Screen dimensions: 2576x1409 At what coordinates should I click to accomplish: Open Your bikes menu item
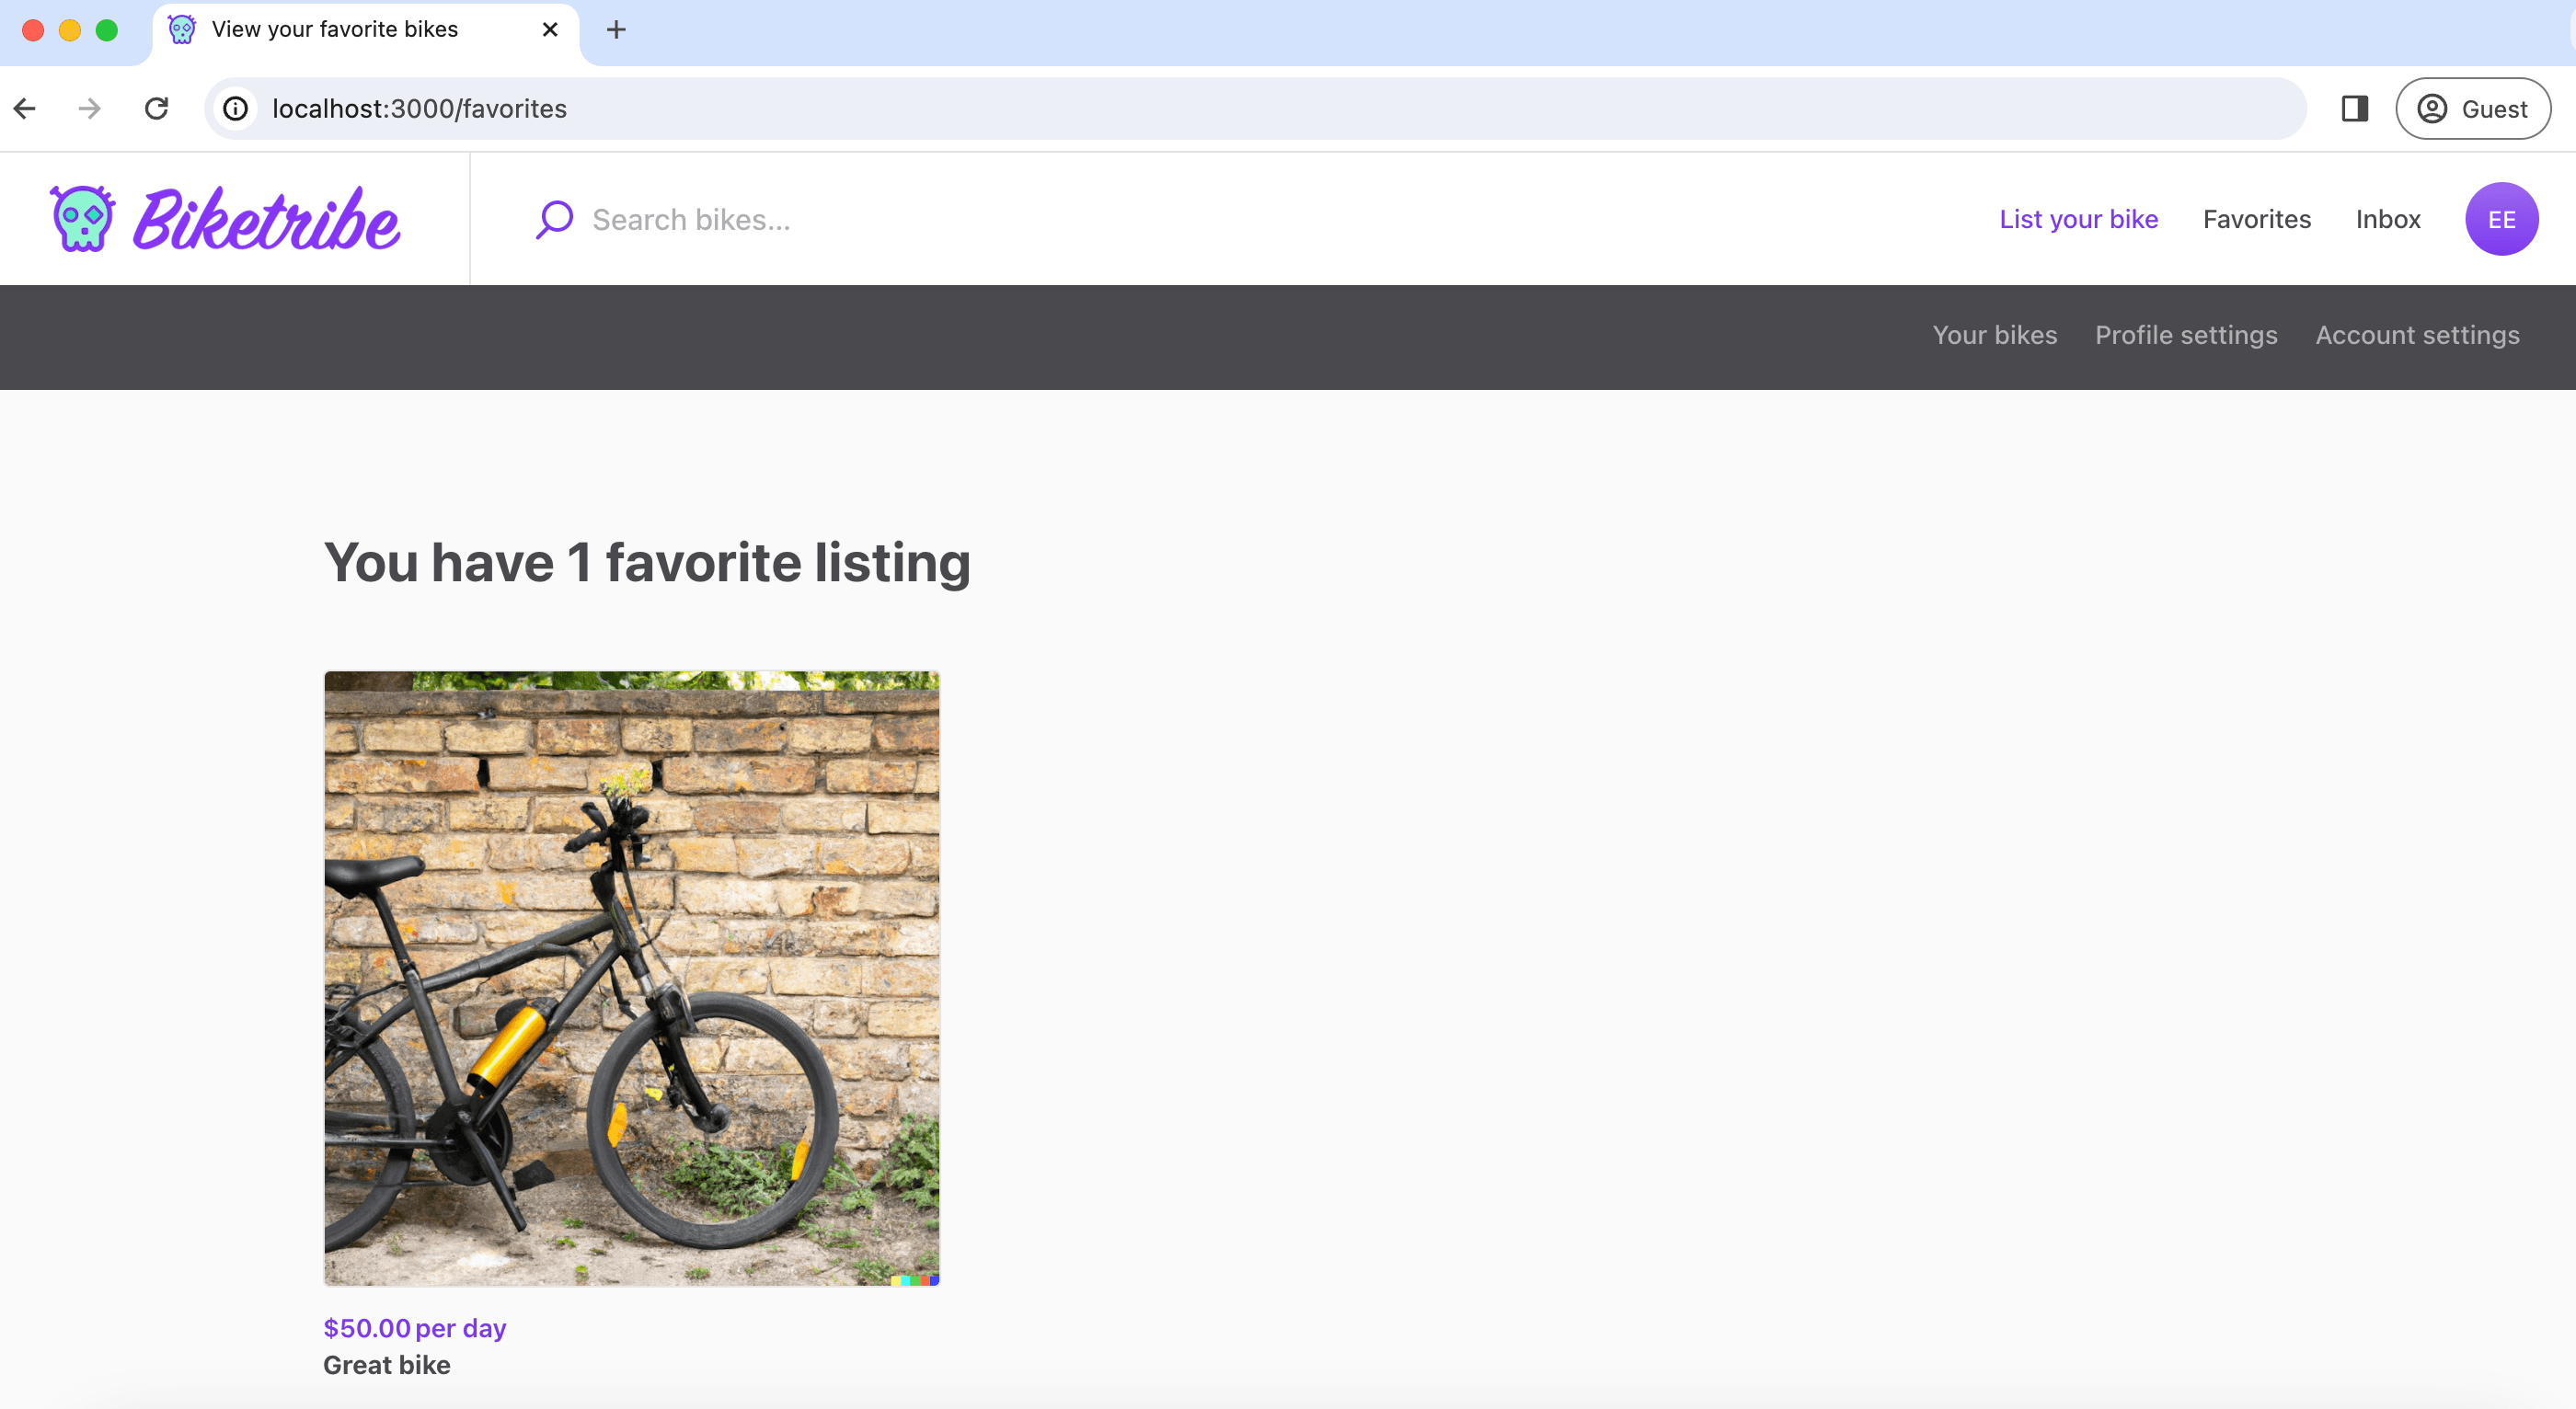(1994, 335)
